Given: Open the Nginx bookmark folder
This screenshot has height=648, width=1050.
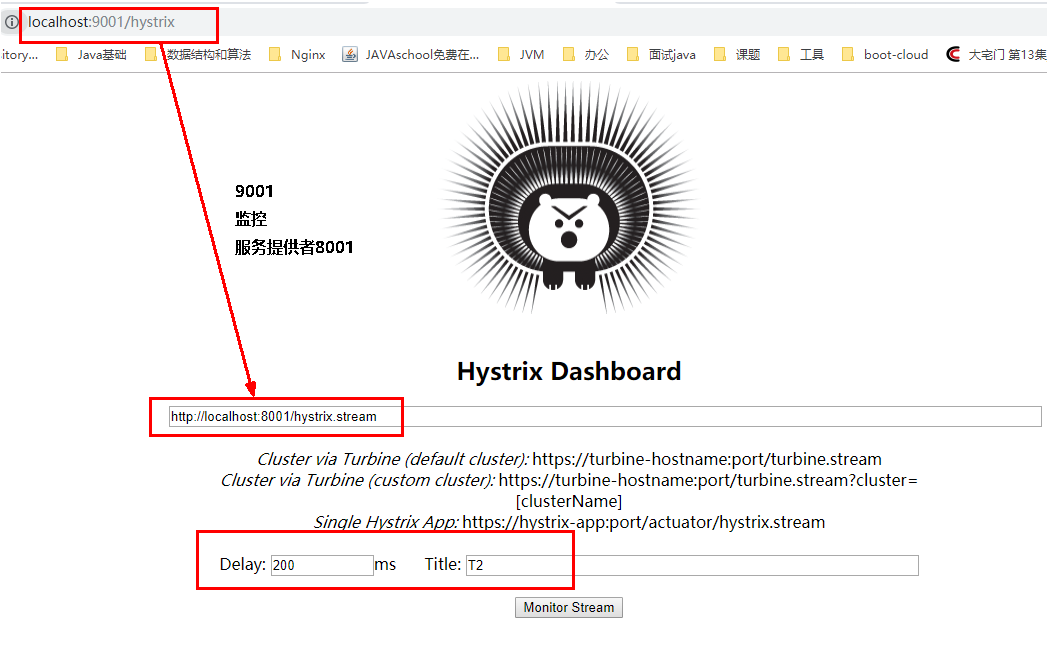Looking at the screenshot, I should [x=297, y=54].
